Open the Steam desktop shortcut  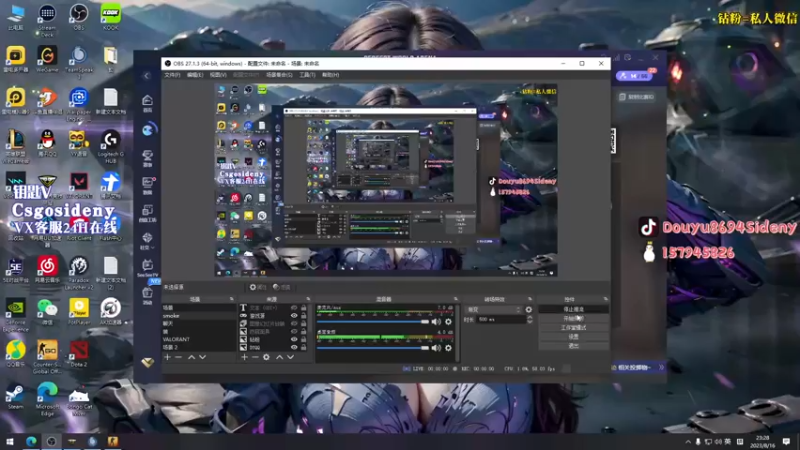pos(15,394)
